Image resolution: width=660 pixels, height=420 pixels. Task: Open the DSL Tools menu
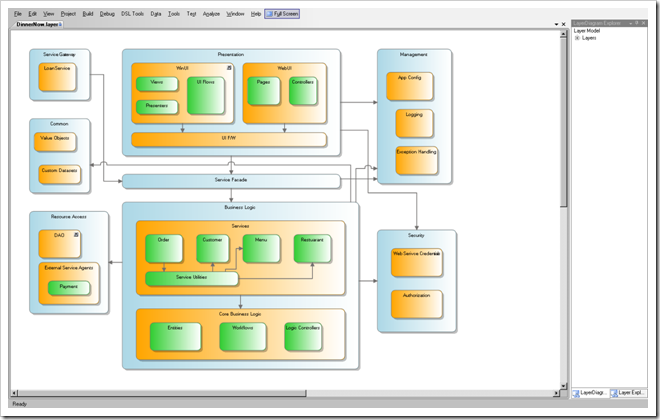[132, 14]
